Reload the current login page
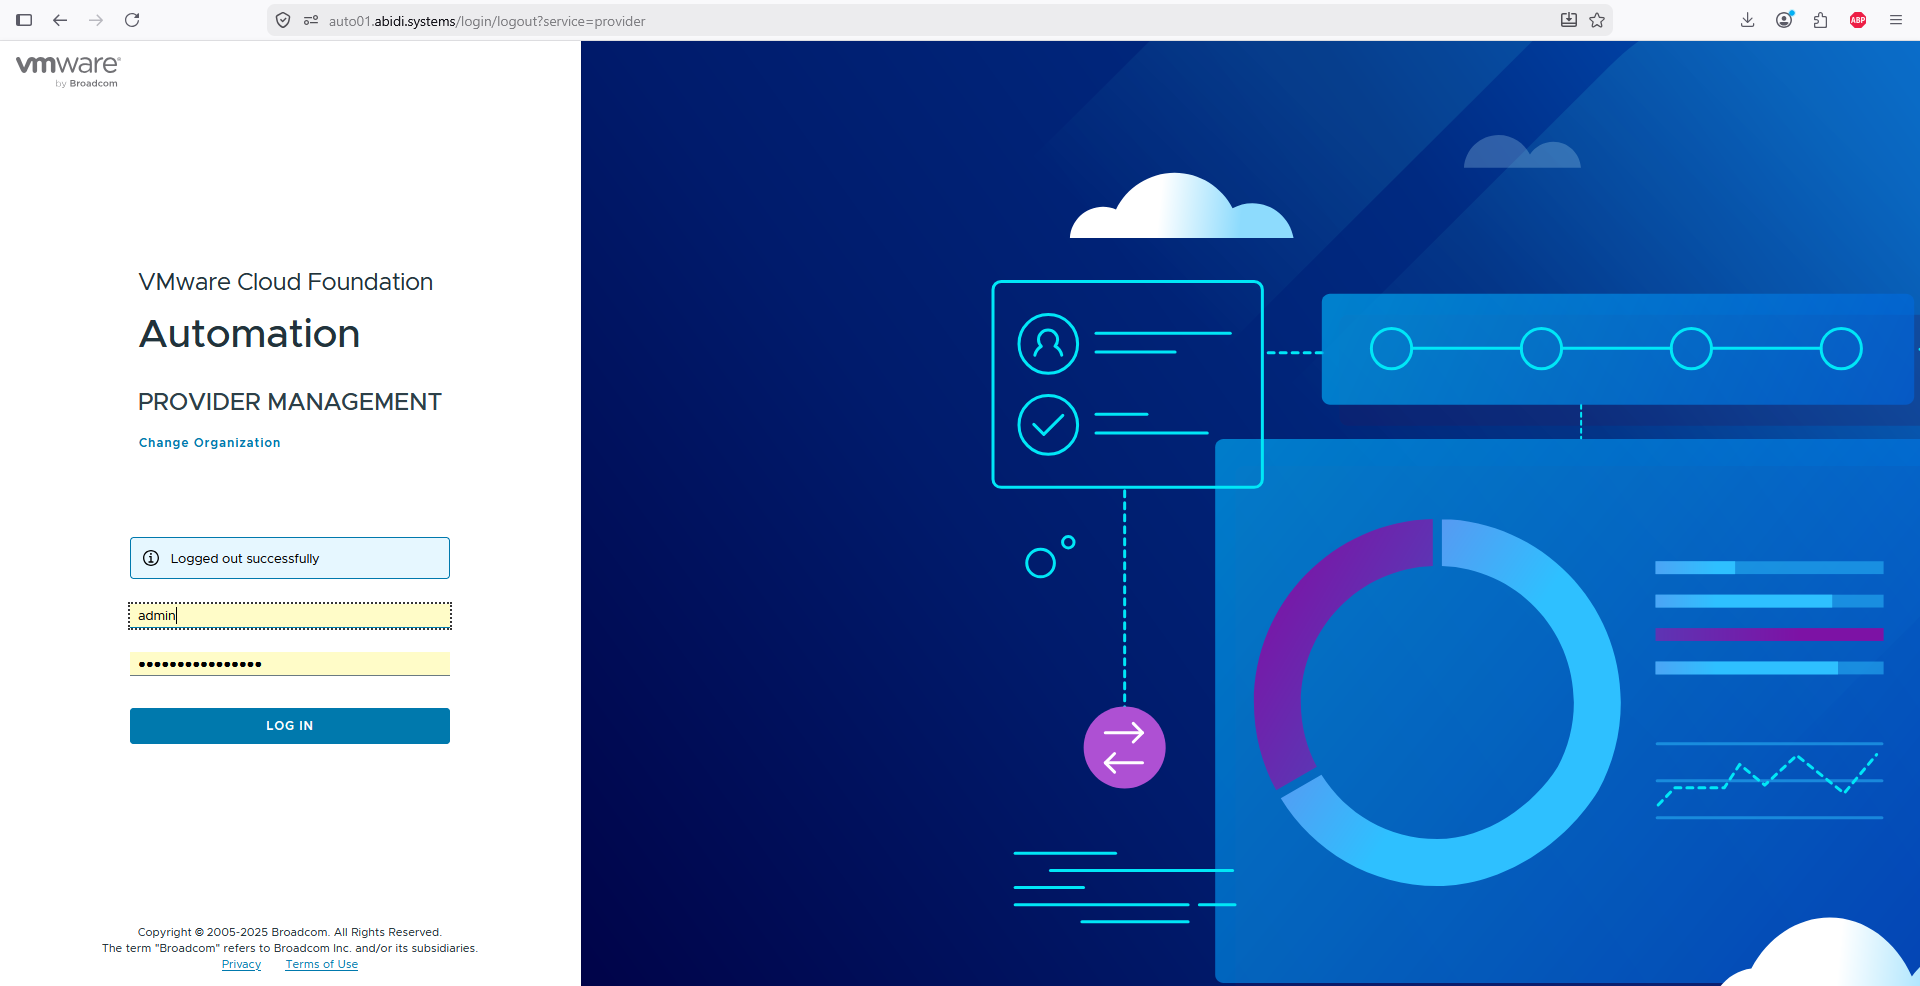 [x=132, y=20]
